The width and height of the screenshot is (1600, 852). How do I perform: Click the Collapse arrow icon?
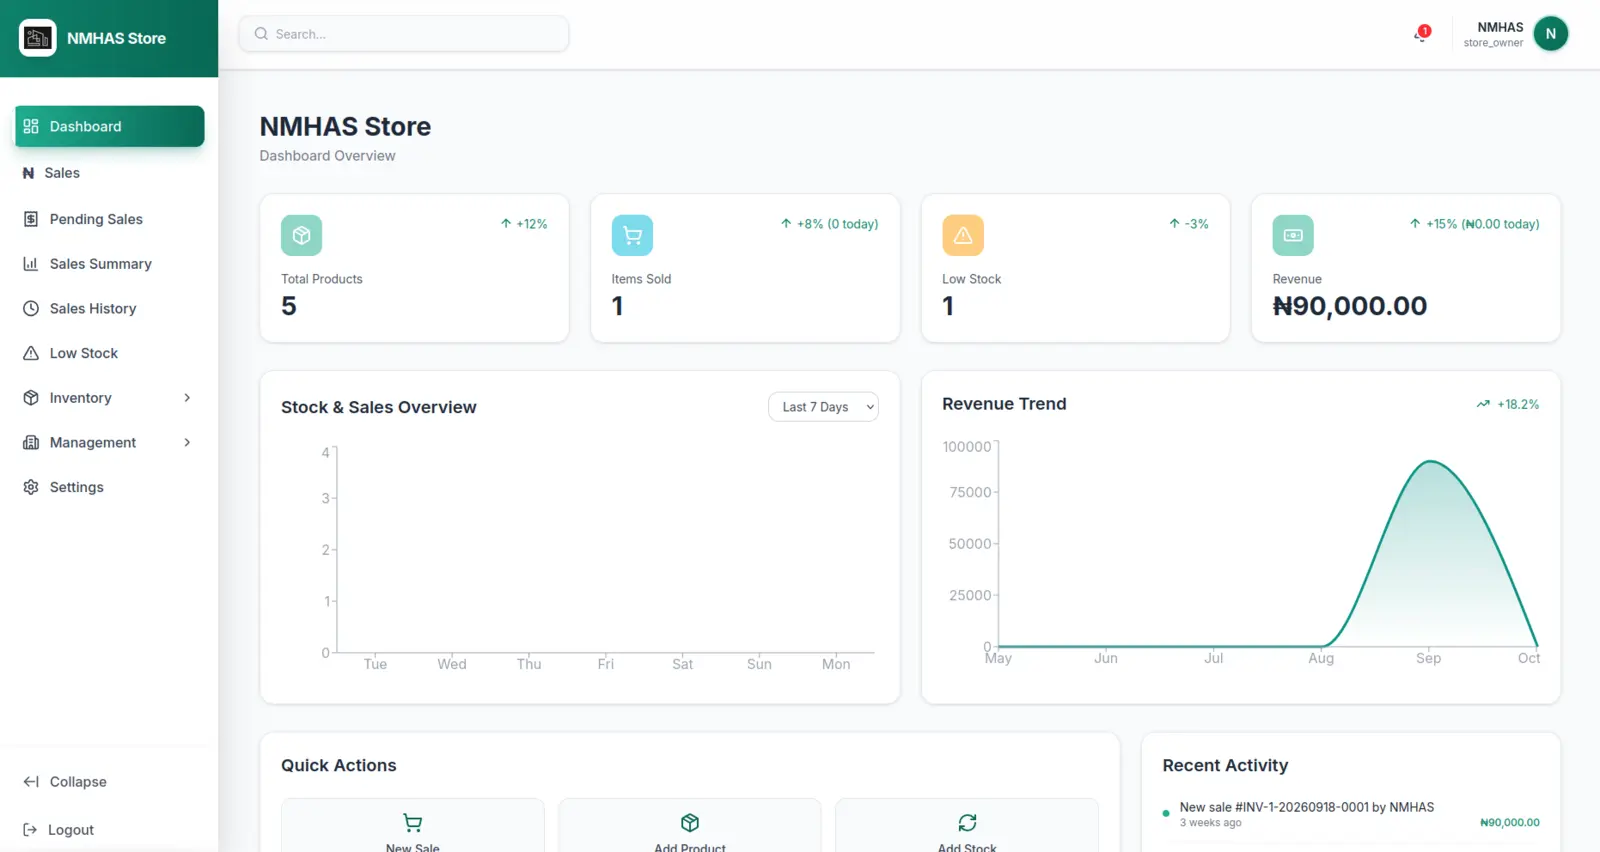point(31,782)
